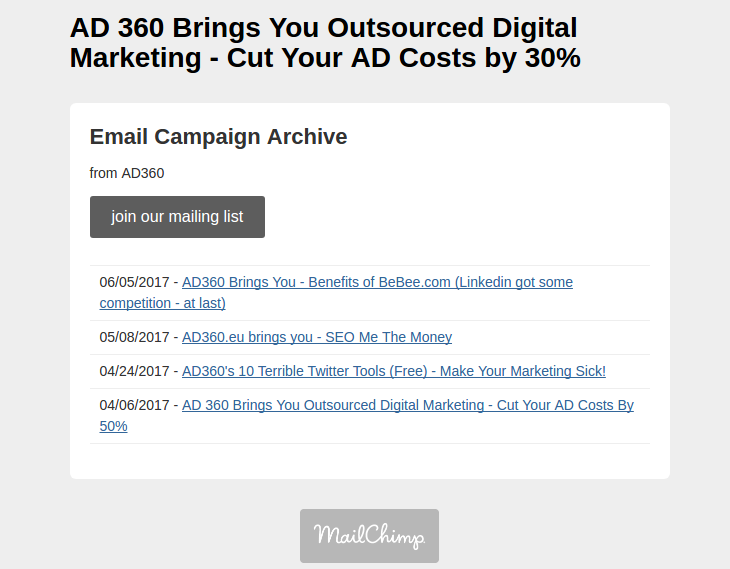Click the 04/24/2017 campaign date
Image resolution: width=730 pixels, height=569 pixels.
point(135,371)
